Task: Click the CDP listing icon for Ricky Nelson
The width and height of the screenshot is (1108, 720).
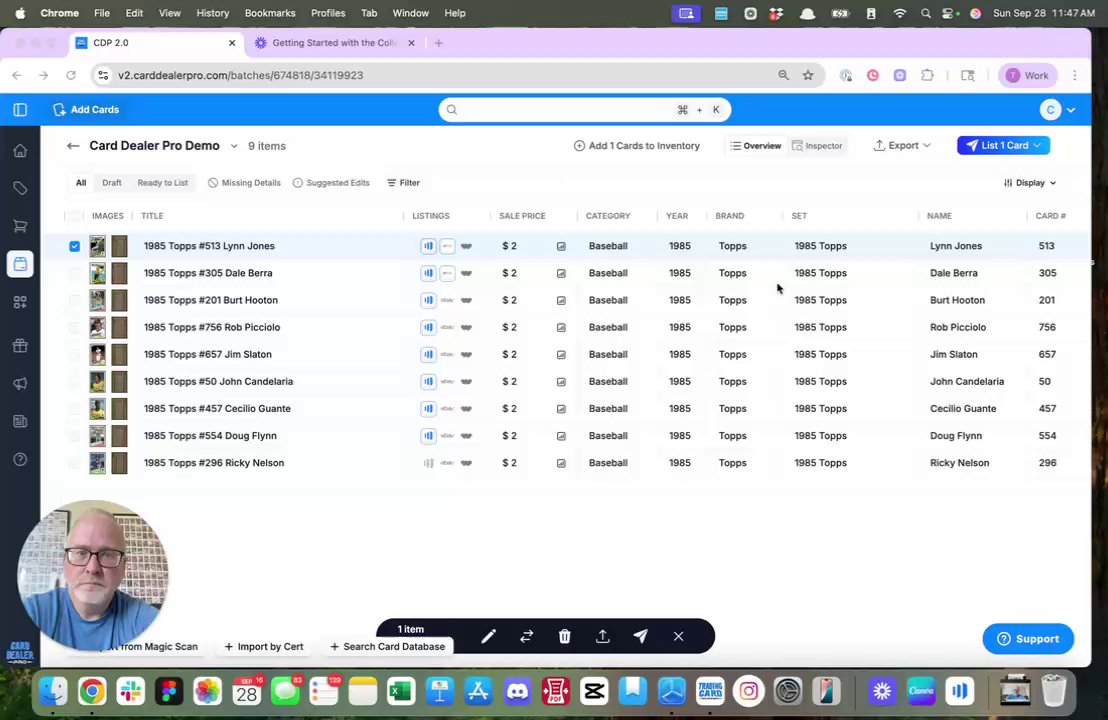Action: (428, 464)
